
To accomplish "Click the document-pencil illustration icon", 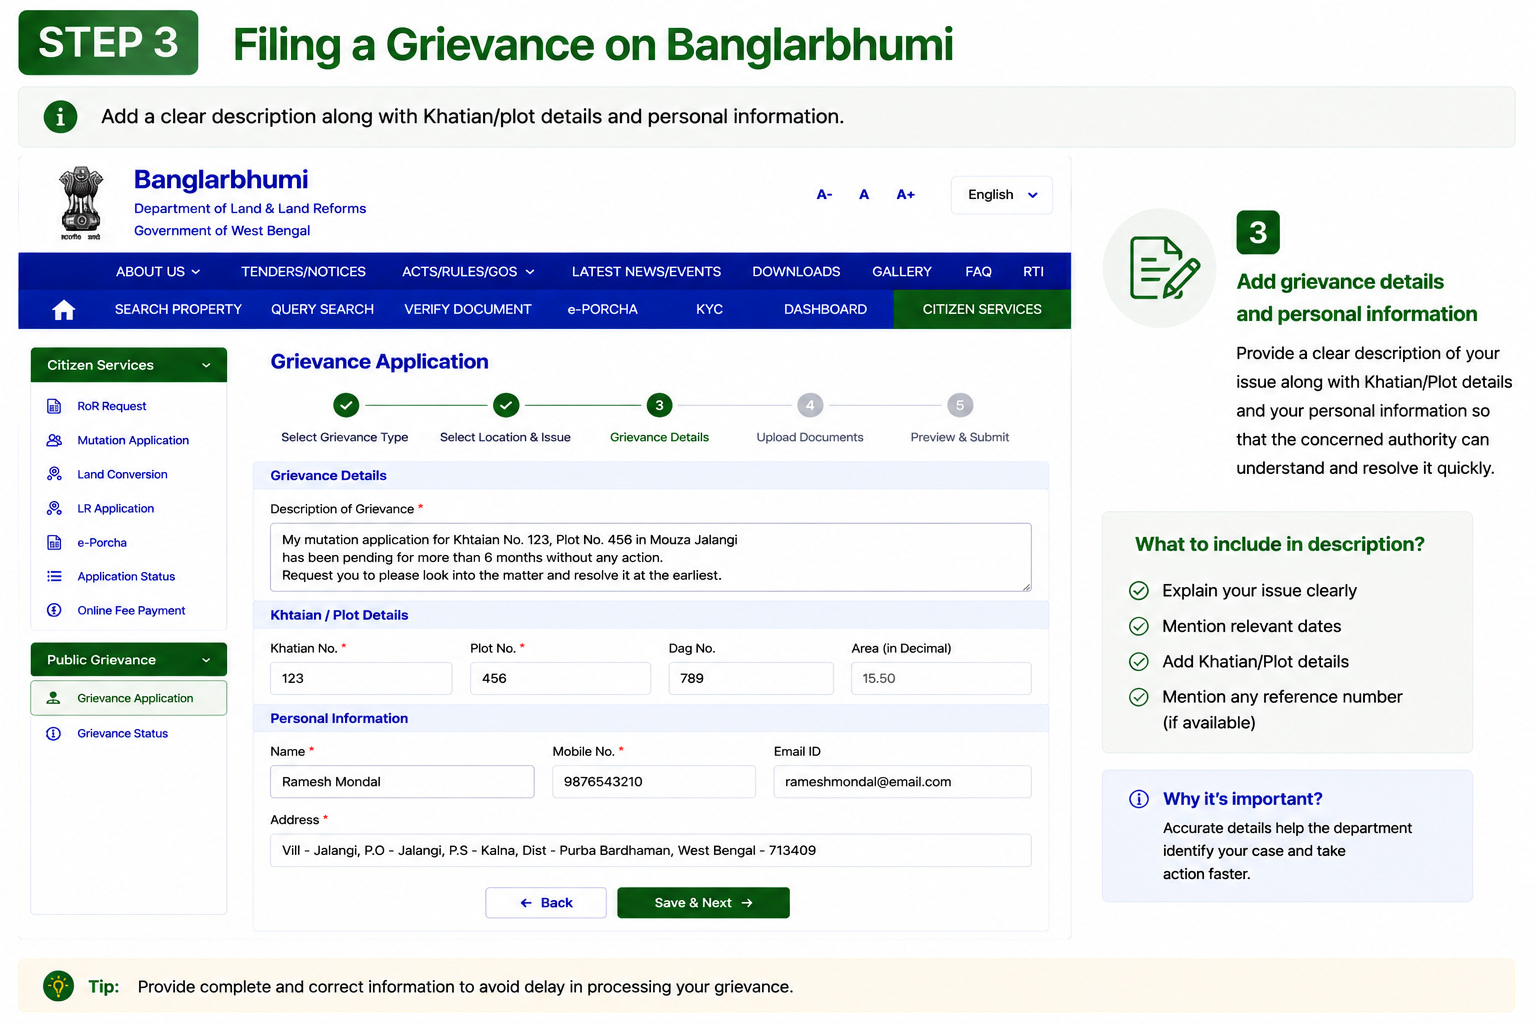I will [x=1163, y=268].
